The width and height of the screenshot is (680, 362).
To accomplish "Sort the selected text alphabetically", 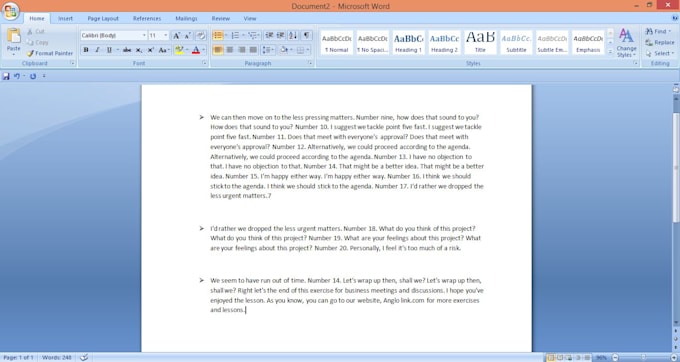I will pyautogui.click(x=293, y=36).
